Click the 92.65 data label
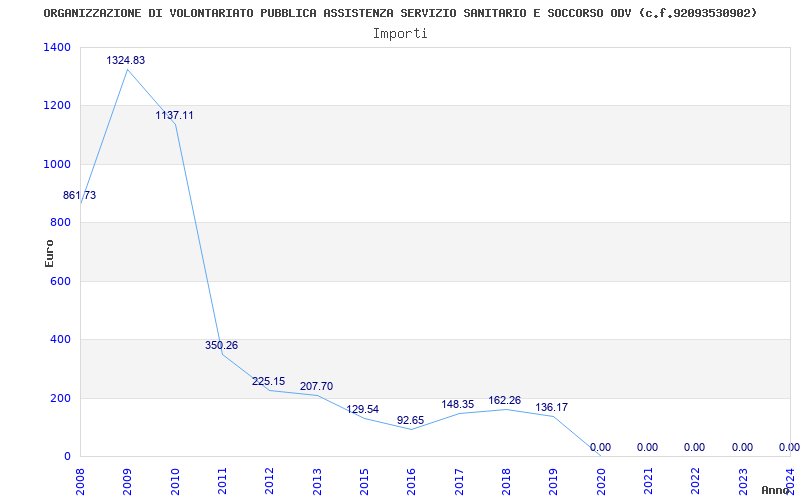Image resolution: width=800 pixels, height=500 pixels. (411, 421)
